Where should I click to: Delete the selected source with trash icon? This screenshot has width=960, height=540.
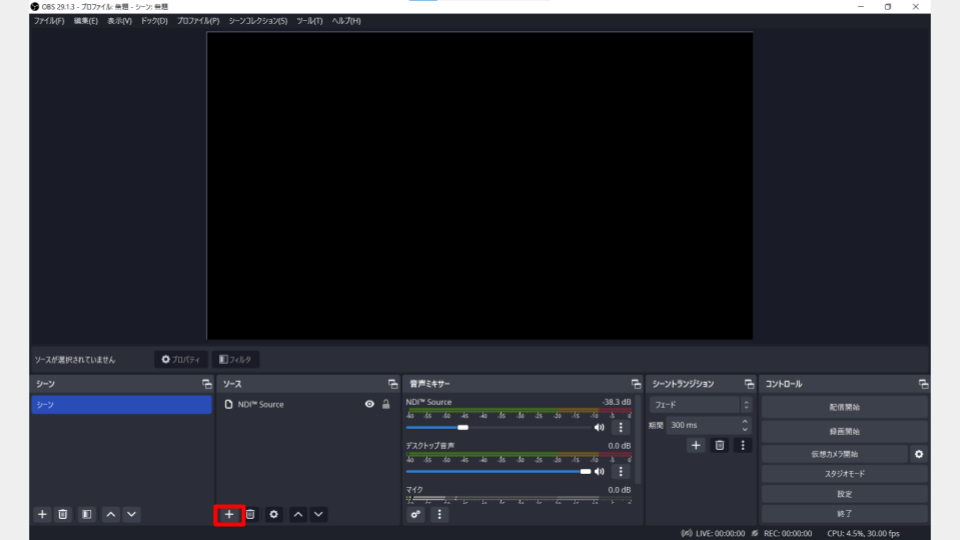251,514
